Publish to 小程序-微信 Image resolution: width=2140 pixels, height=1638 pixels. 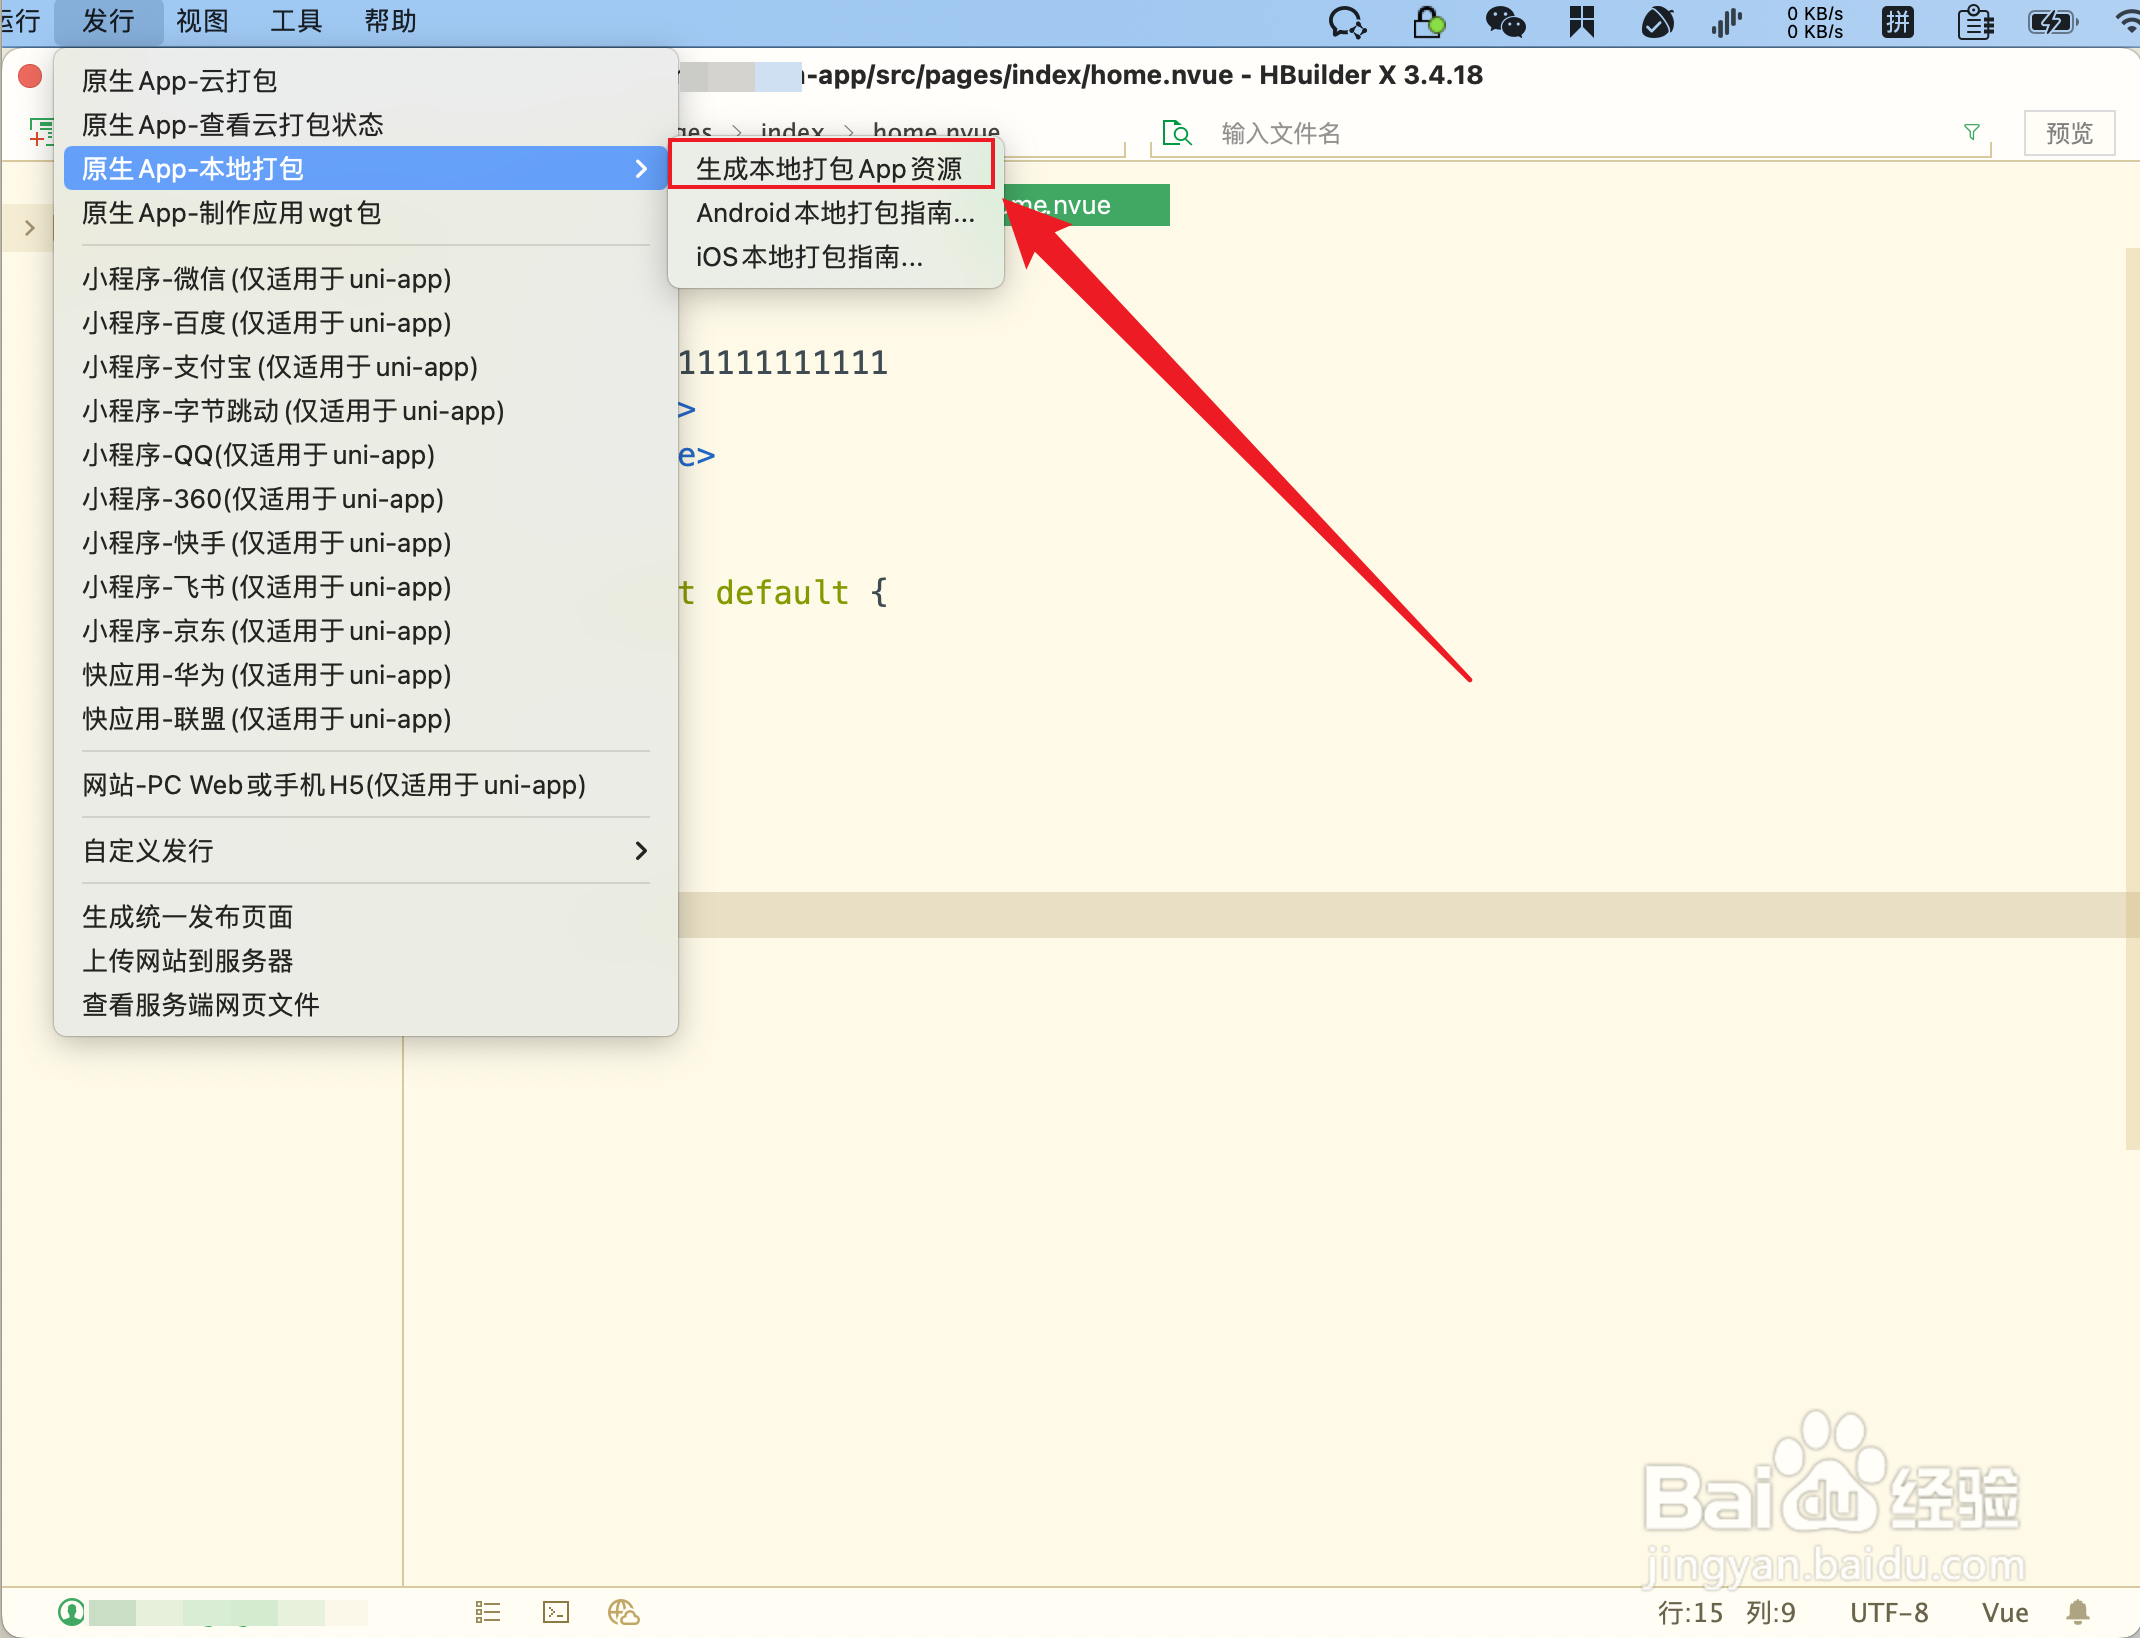(366, 278)
